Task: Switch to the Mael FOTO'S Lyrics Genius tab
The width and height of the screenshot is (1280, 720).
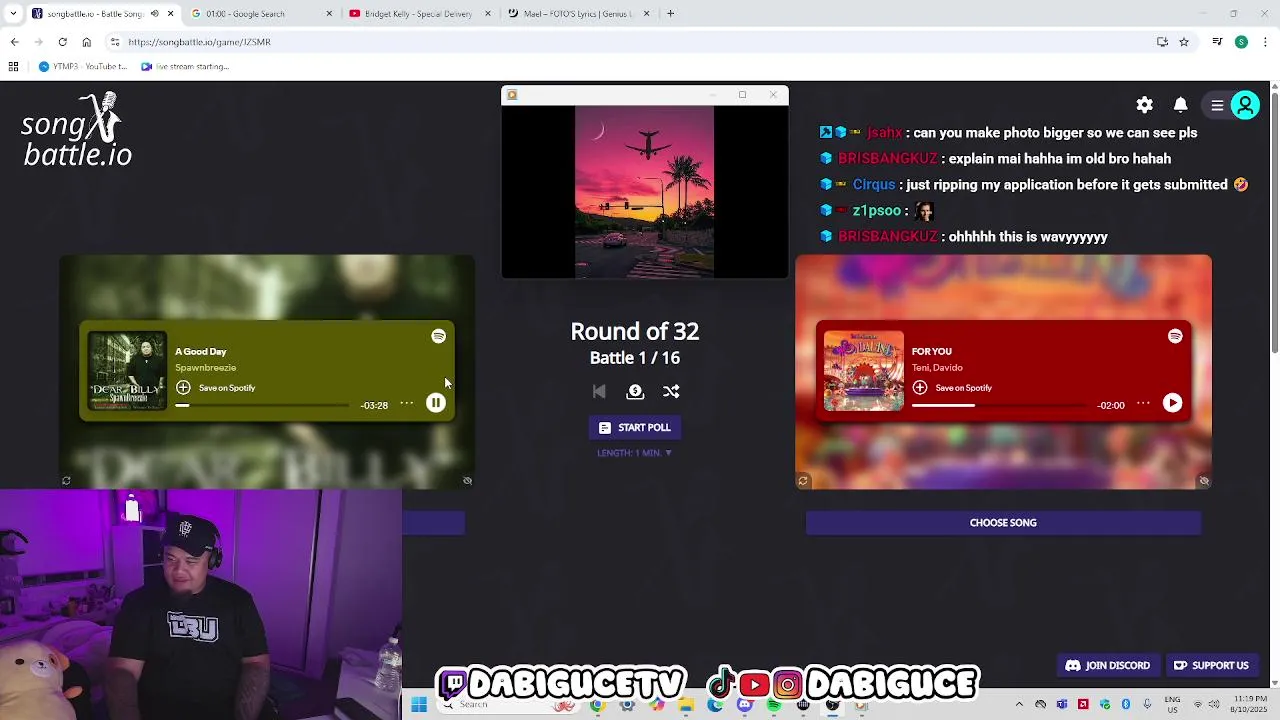Action: point(577,13)
